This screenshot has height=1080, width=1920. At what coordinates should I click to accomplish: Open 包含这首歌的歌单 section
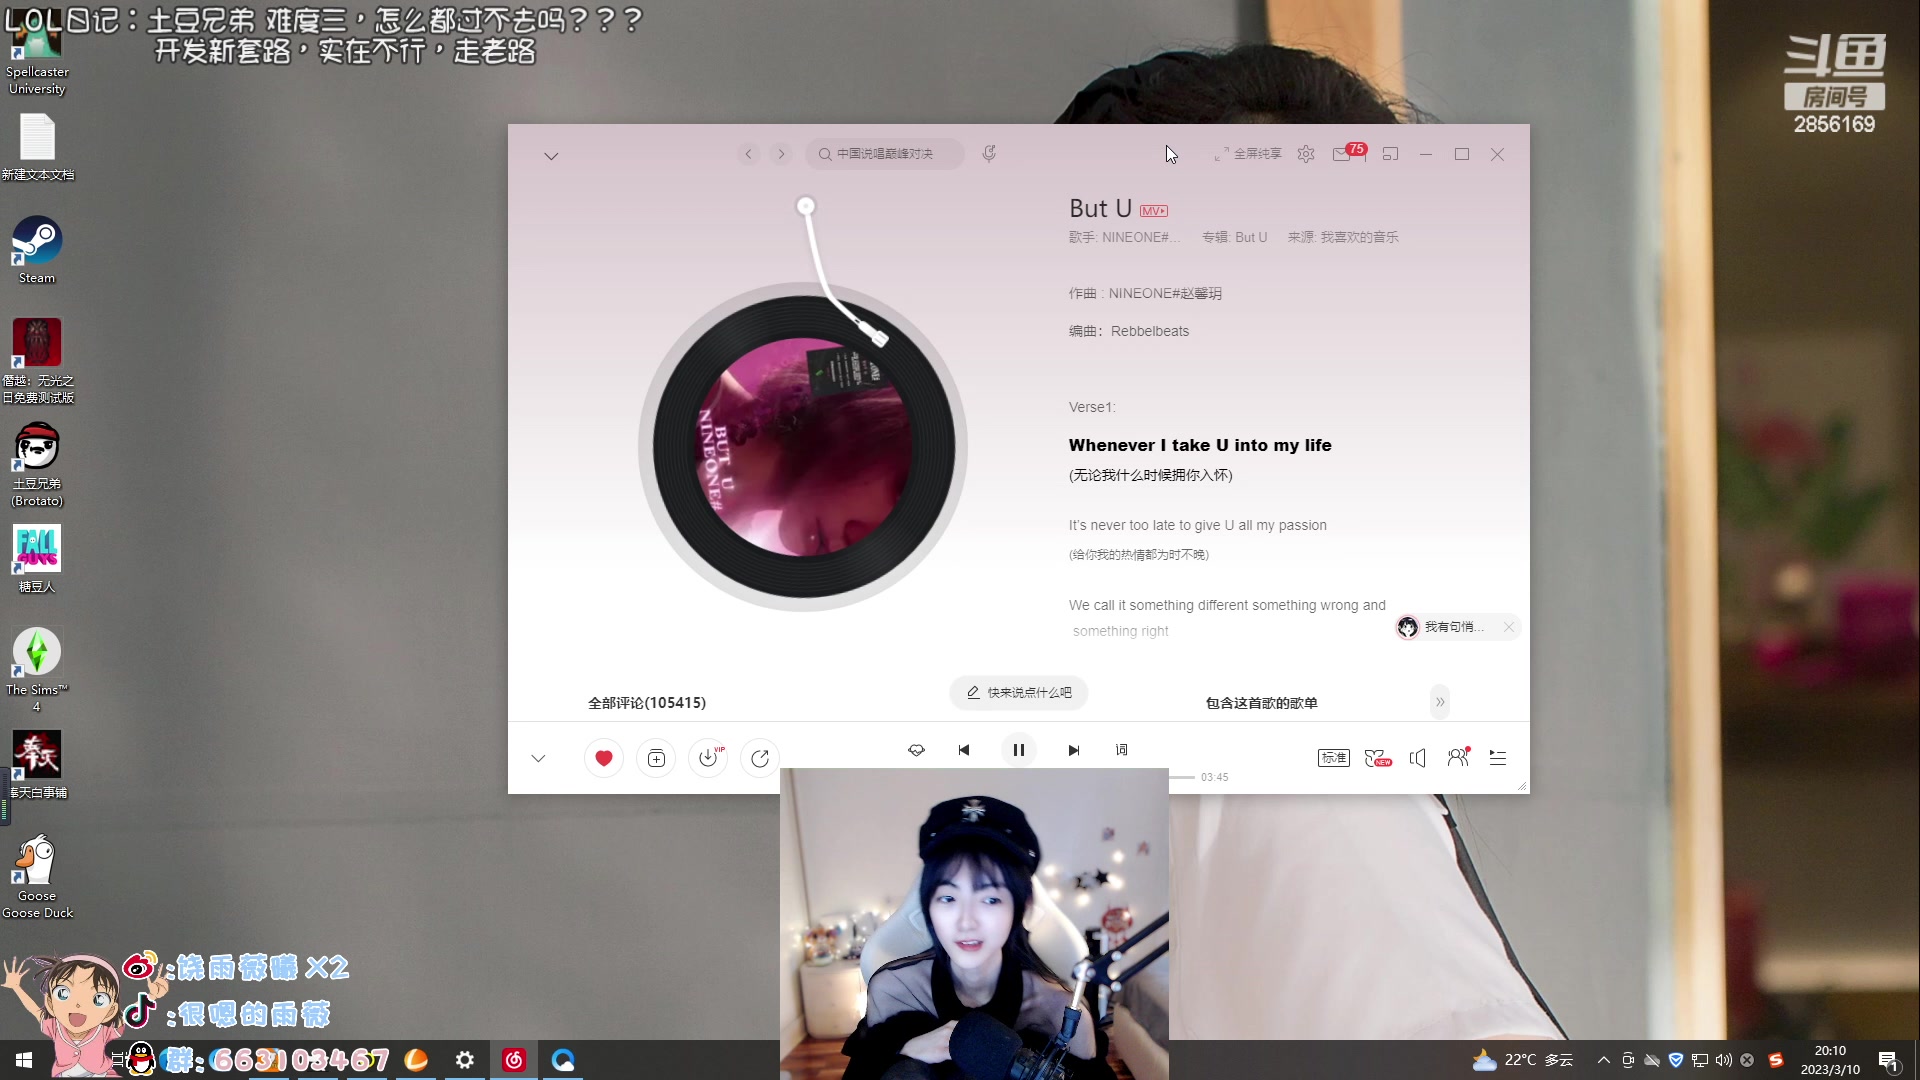(1262, 703)
